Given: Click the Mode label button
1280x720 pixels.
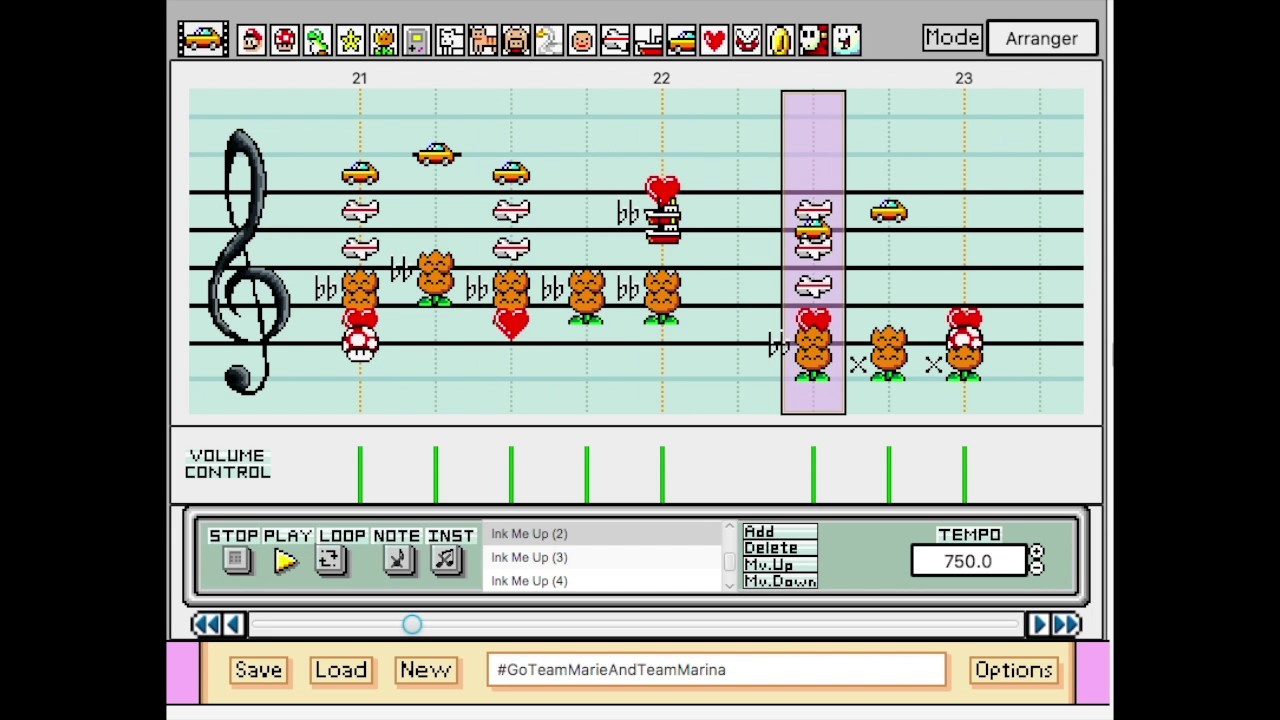Looking at the screenshot, I should [x=952, y=38].
